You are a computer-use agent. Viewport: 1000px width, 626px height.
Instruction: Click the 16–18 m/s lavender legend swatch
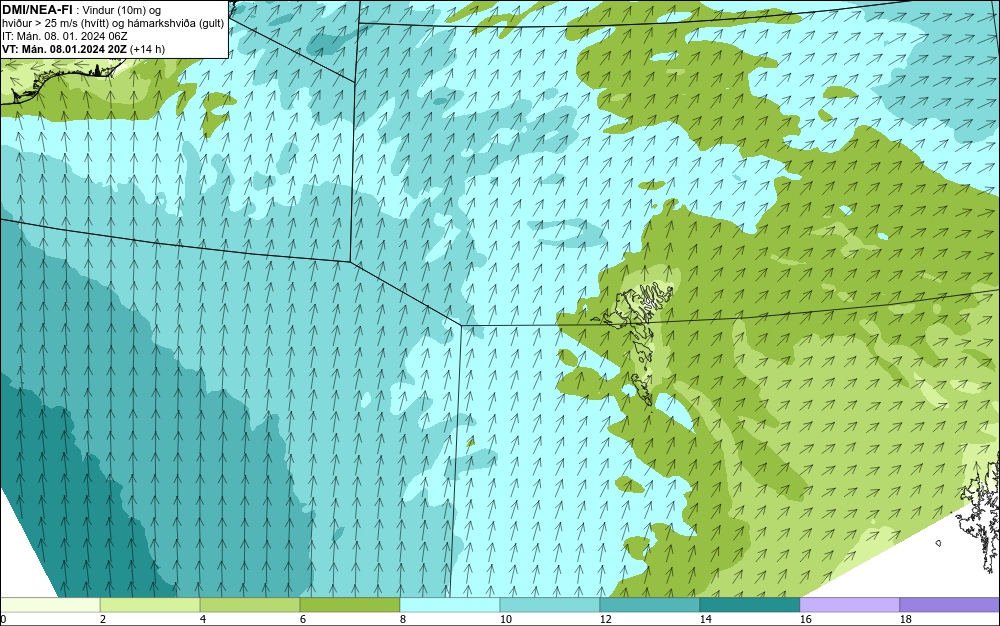[849, 604]
